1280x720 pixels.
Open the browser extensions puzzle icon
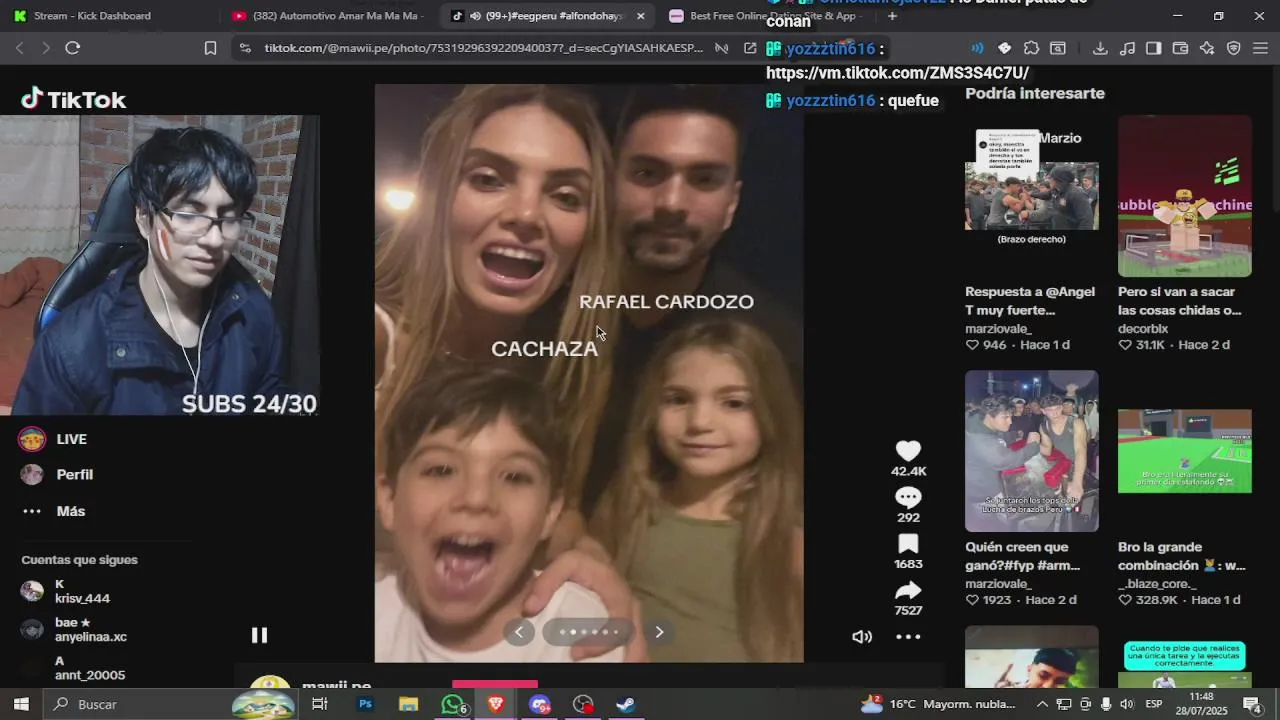click(x=1032, y=48)
